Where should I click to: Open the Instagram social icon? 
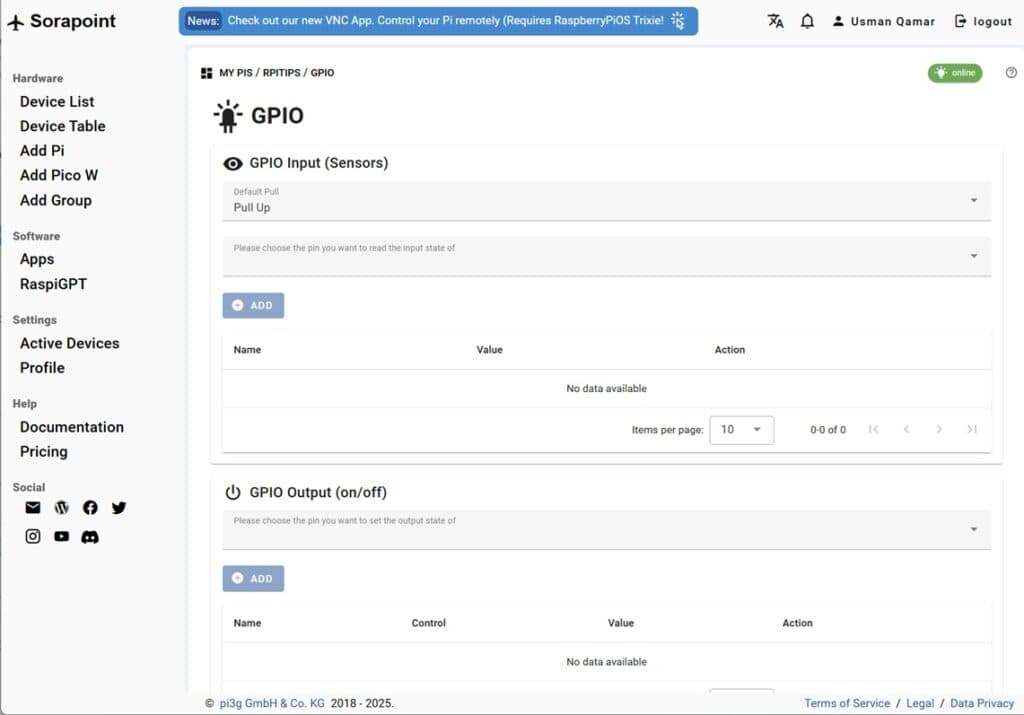click(x=33, y=537)
